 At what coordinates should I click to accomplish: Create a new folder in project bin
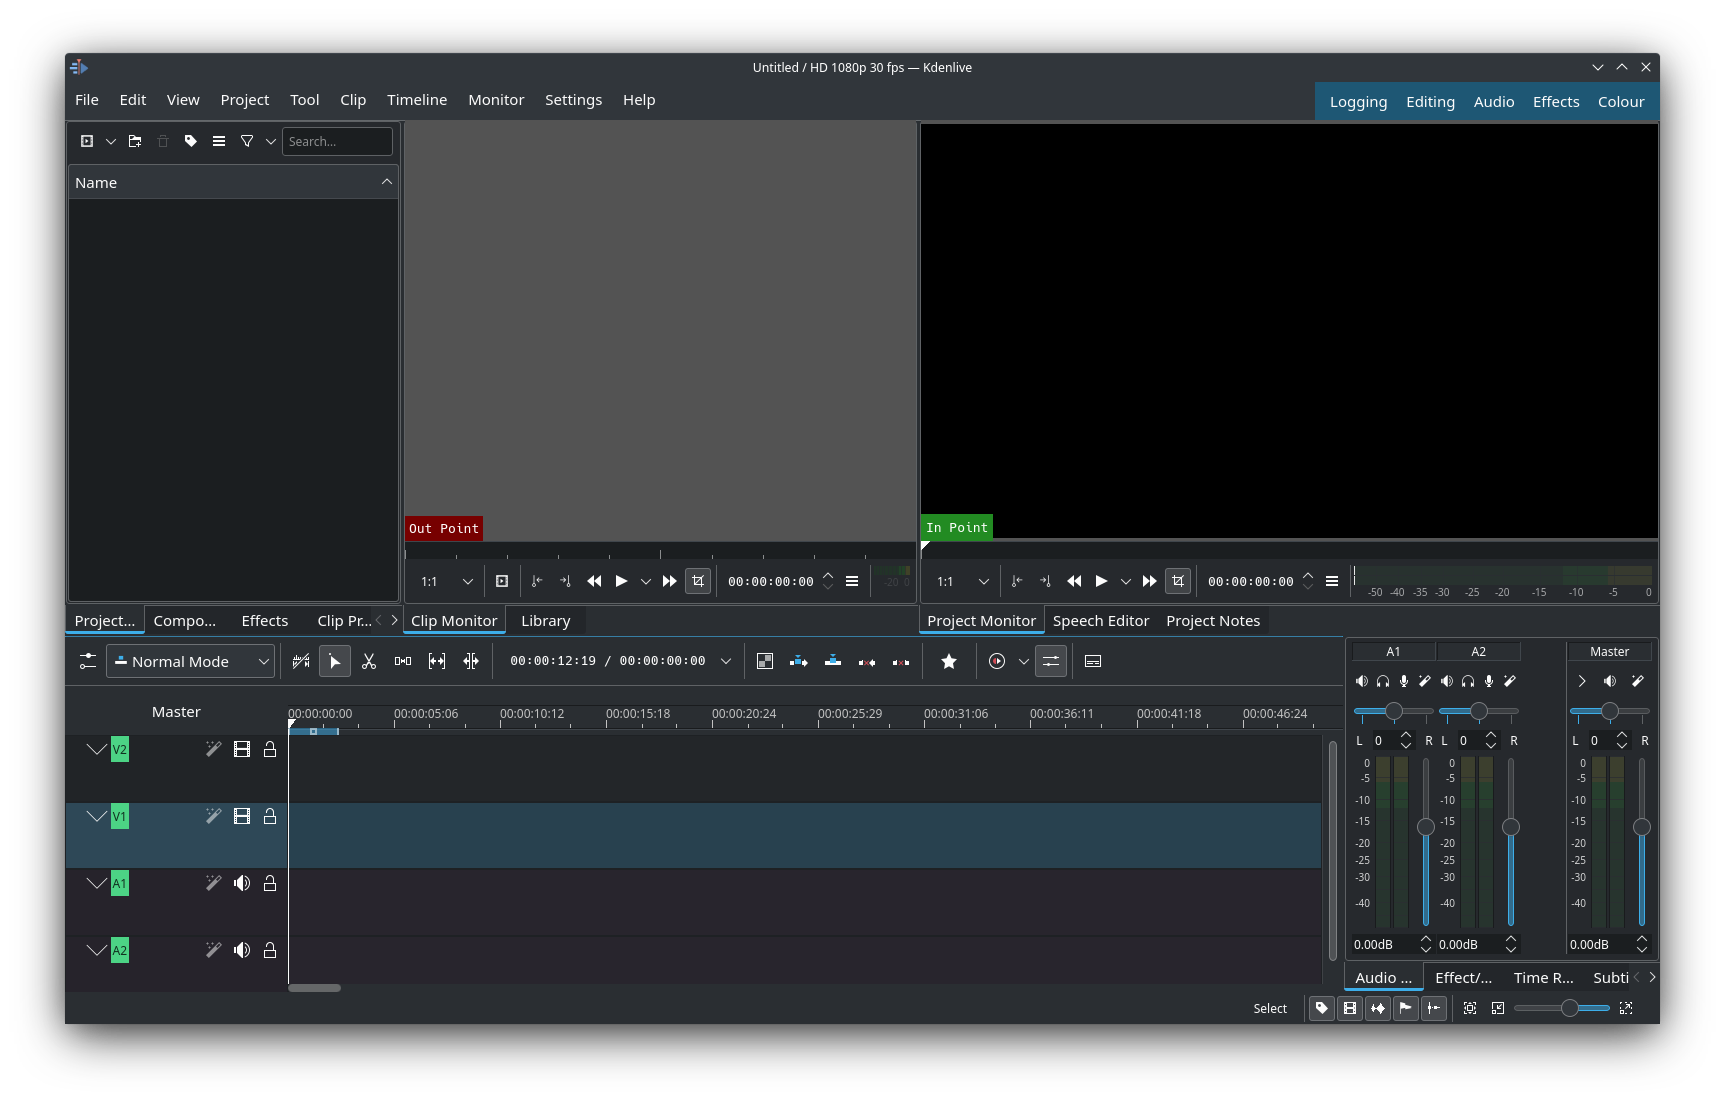(x=135, y=141)
